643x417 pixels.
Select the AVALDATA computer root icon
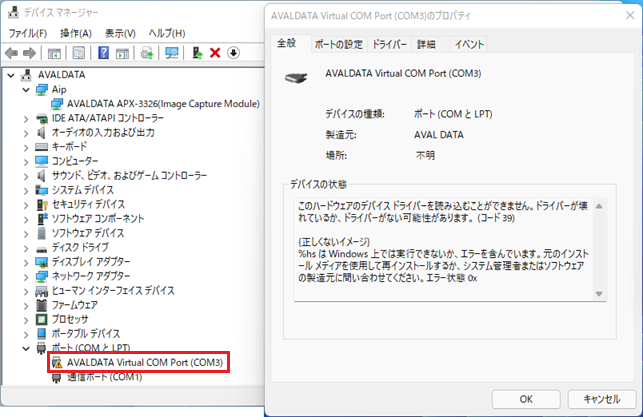pyautogui.click(x=26, y=75)
